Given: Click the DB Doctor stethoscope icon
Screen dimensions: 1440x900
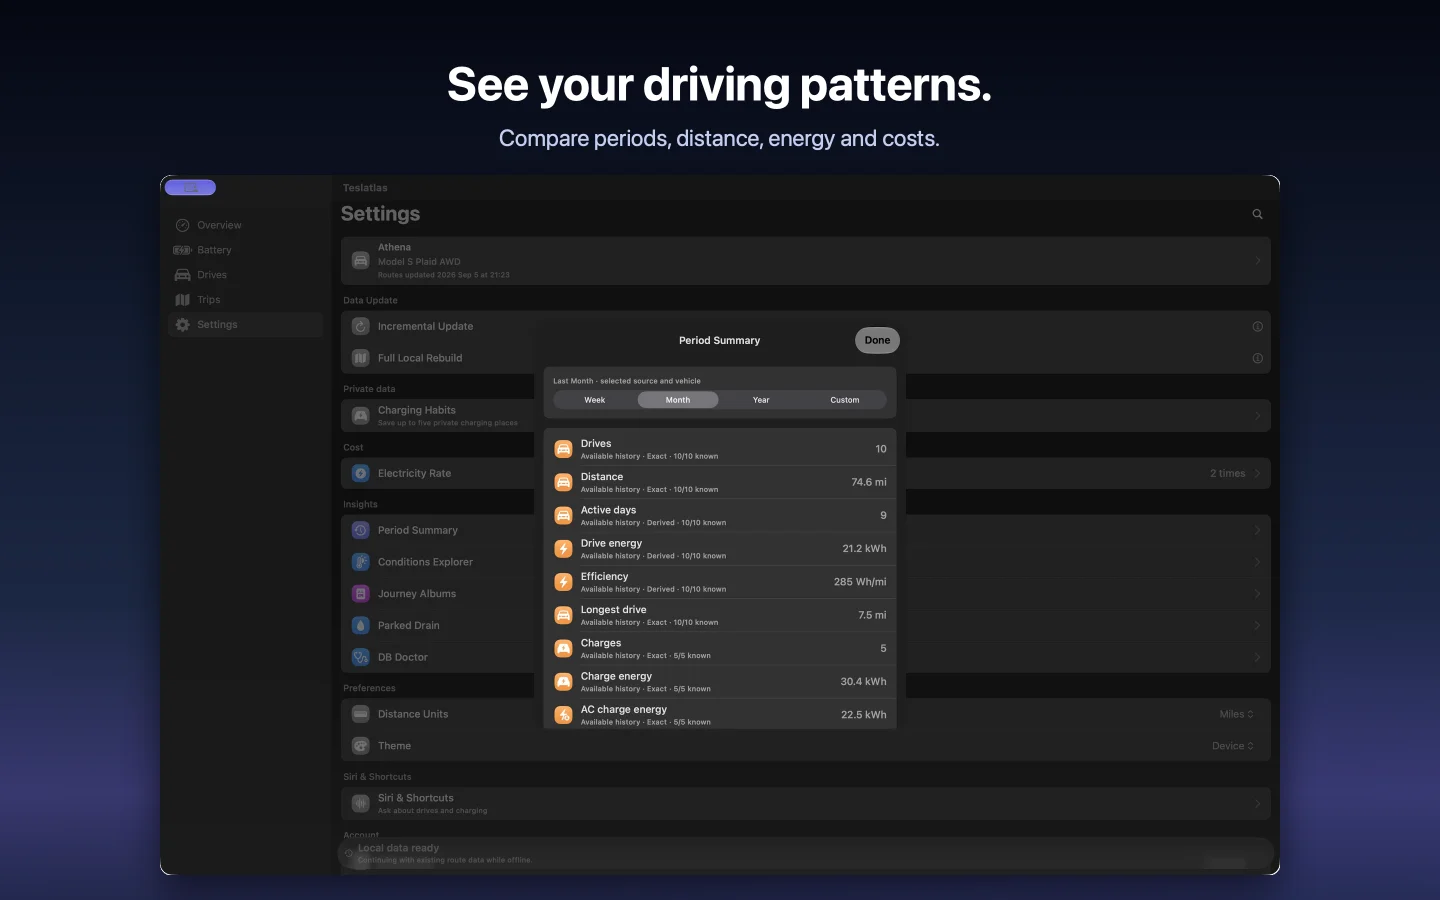Looking at the screenshot, I should 361,657.
